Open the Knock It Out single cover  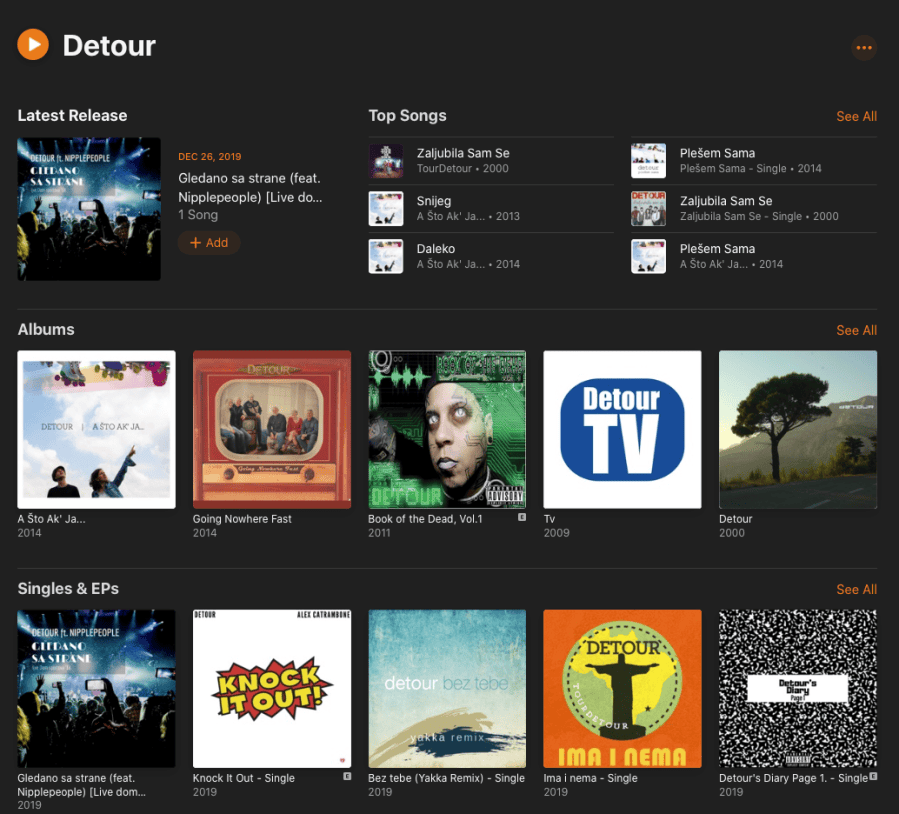pyautogui.click(x=272, y=688)
